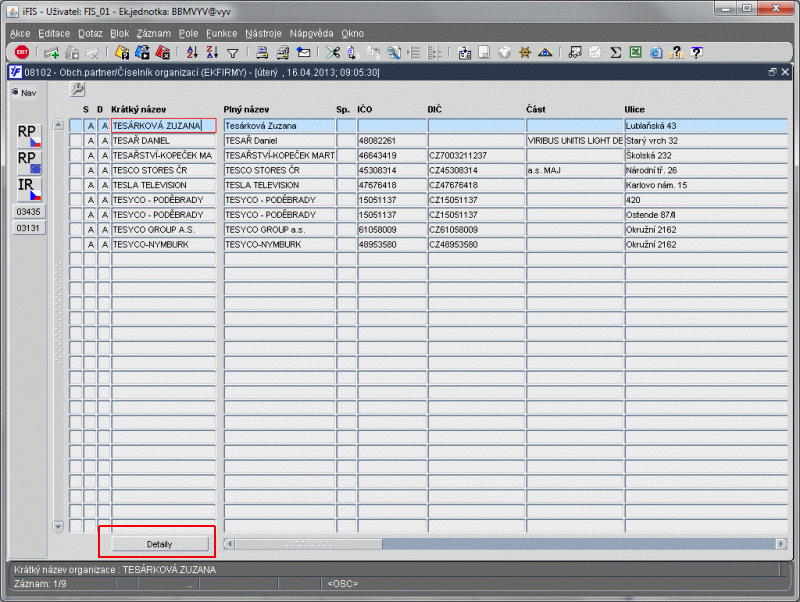Sort descending Z to A
The height and width of the screenshot is (602, 800).
click(212, 53)
